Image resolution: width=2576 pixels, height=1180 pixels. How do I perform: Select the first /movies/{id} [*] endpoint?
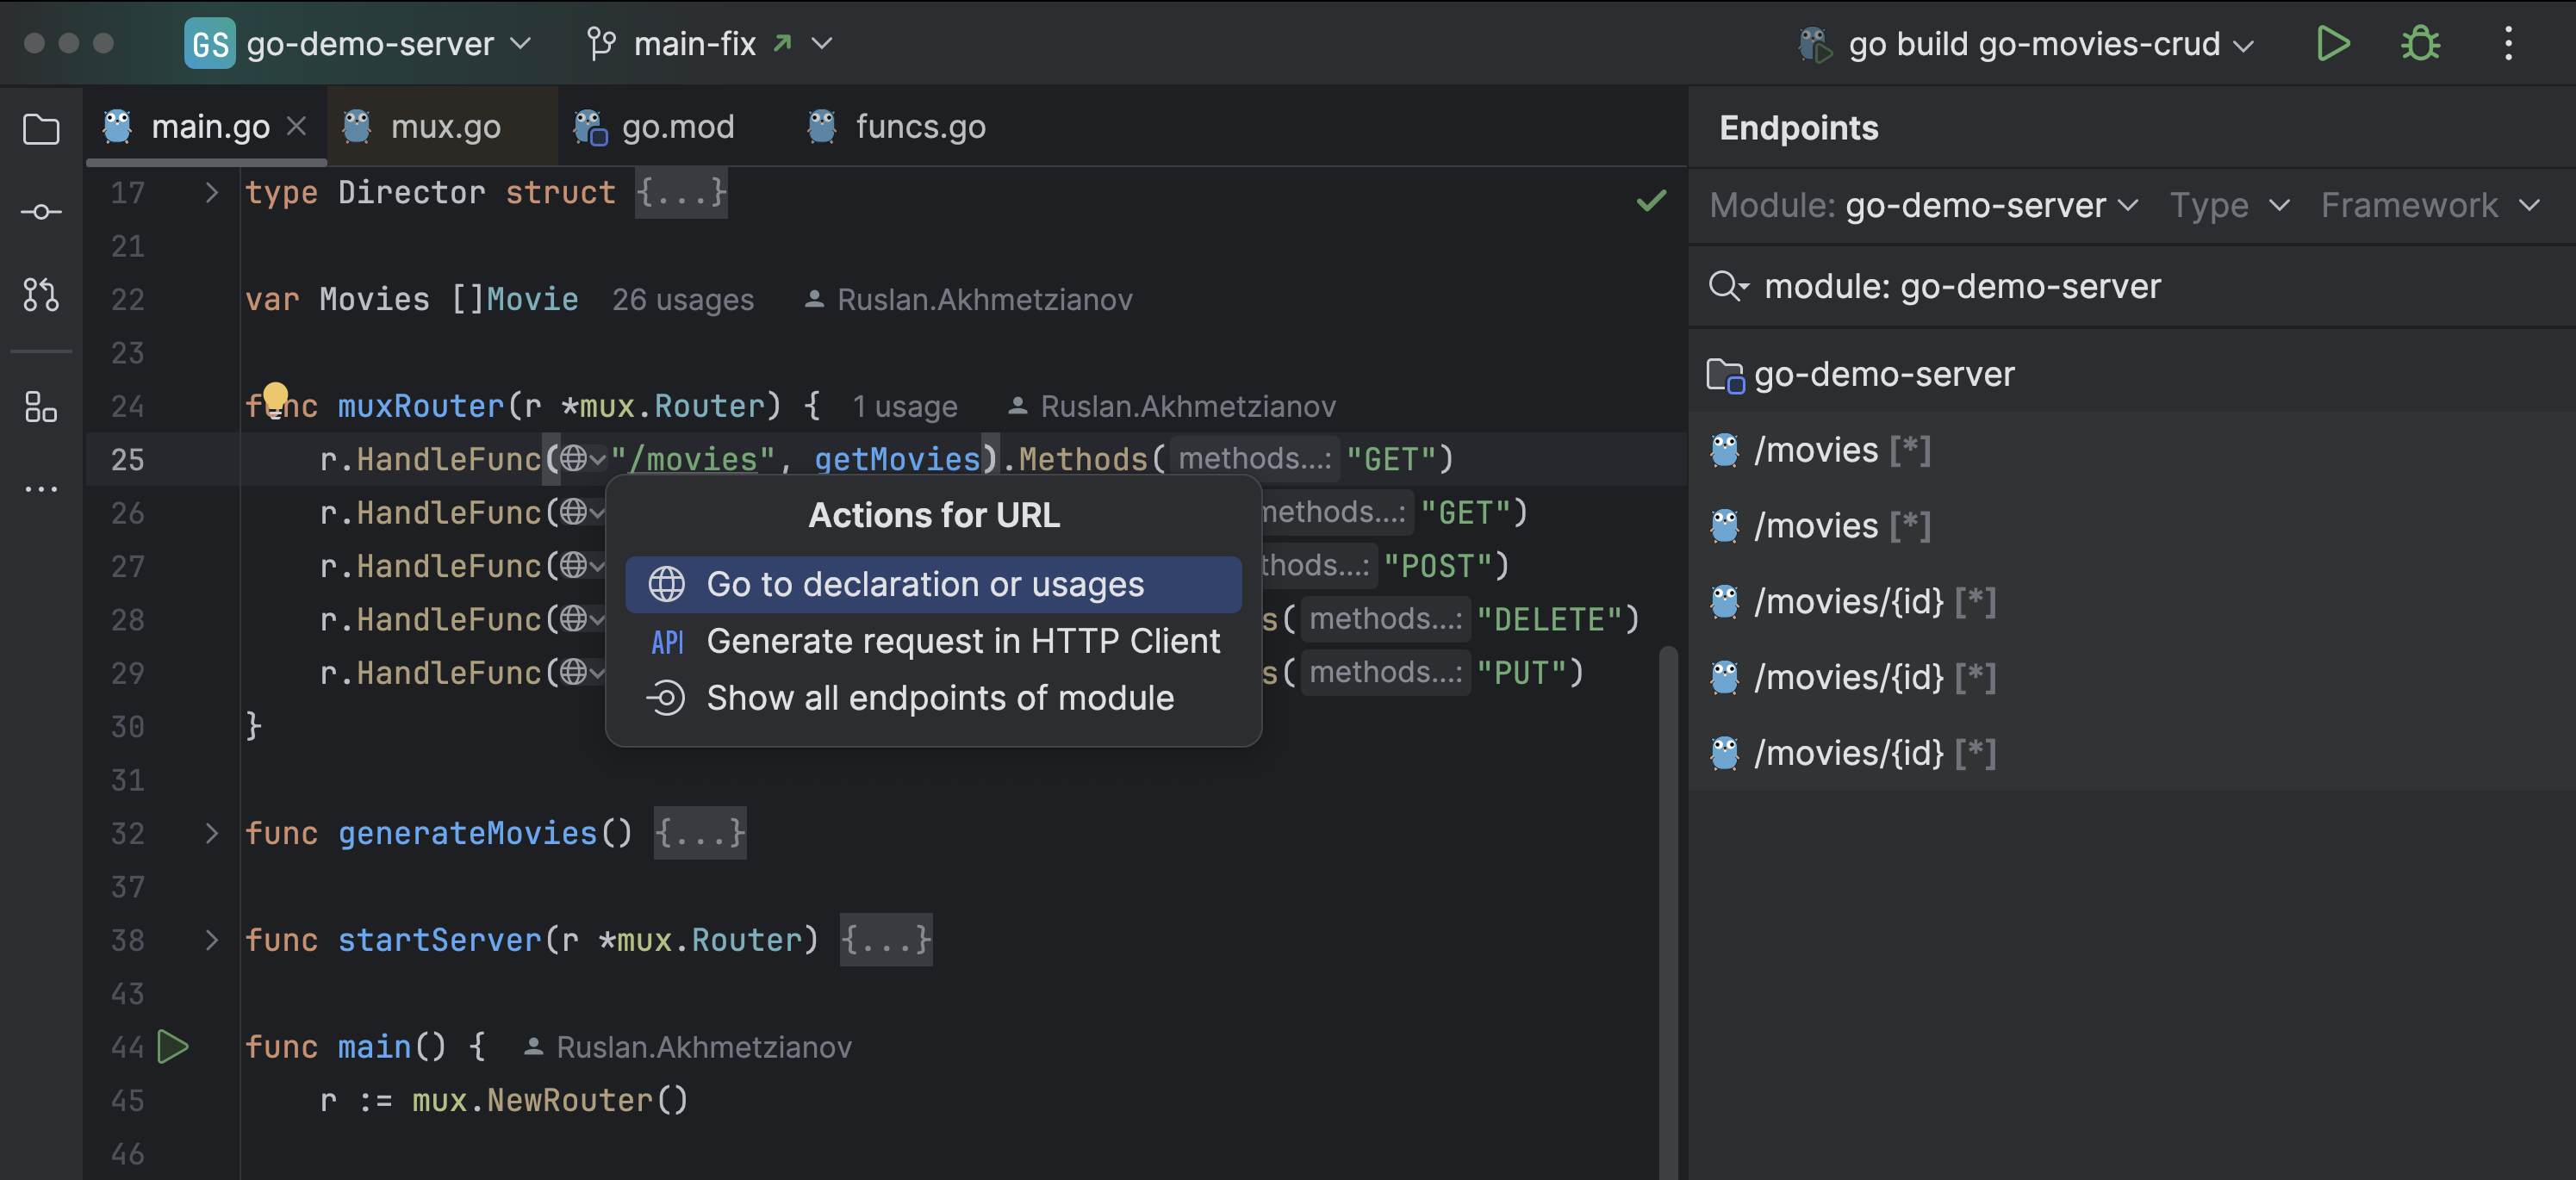pos(2132,601)
